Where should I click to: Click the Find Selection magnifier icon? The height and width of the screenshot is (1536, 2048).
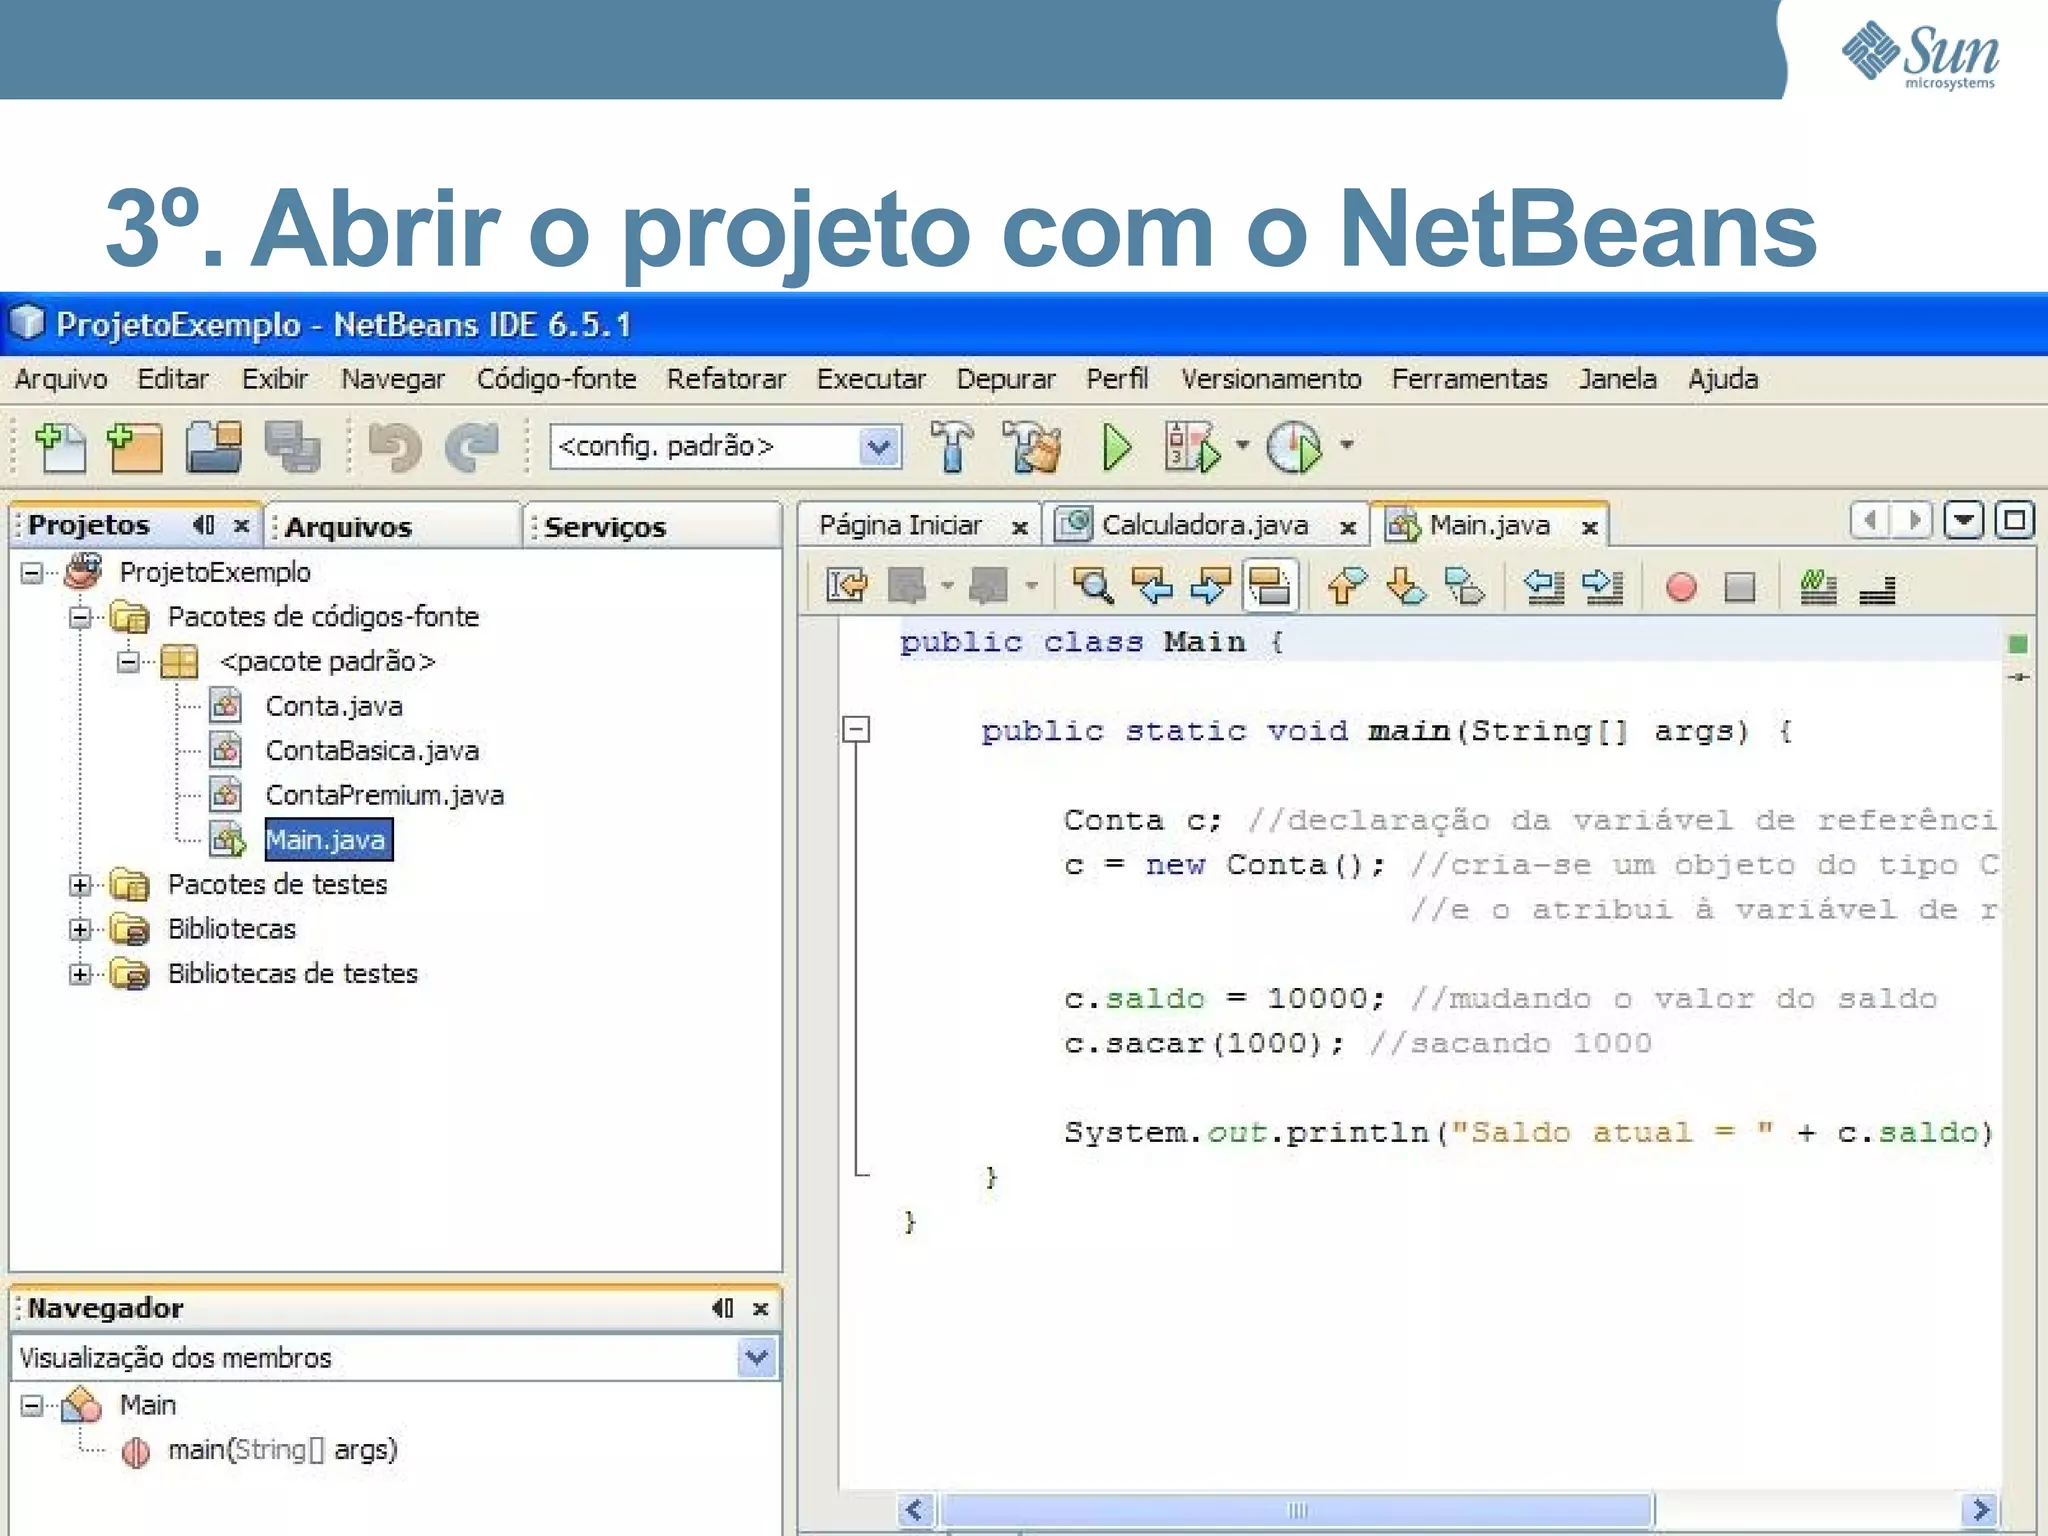(x=1092, y=586)
